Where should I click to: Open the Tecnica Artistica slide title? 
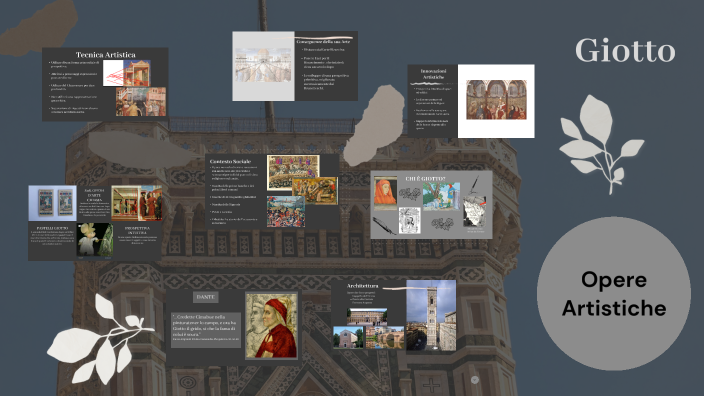[106, 55]
